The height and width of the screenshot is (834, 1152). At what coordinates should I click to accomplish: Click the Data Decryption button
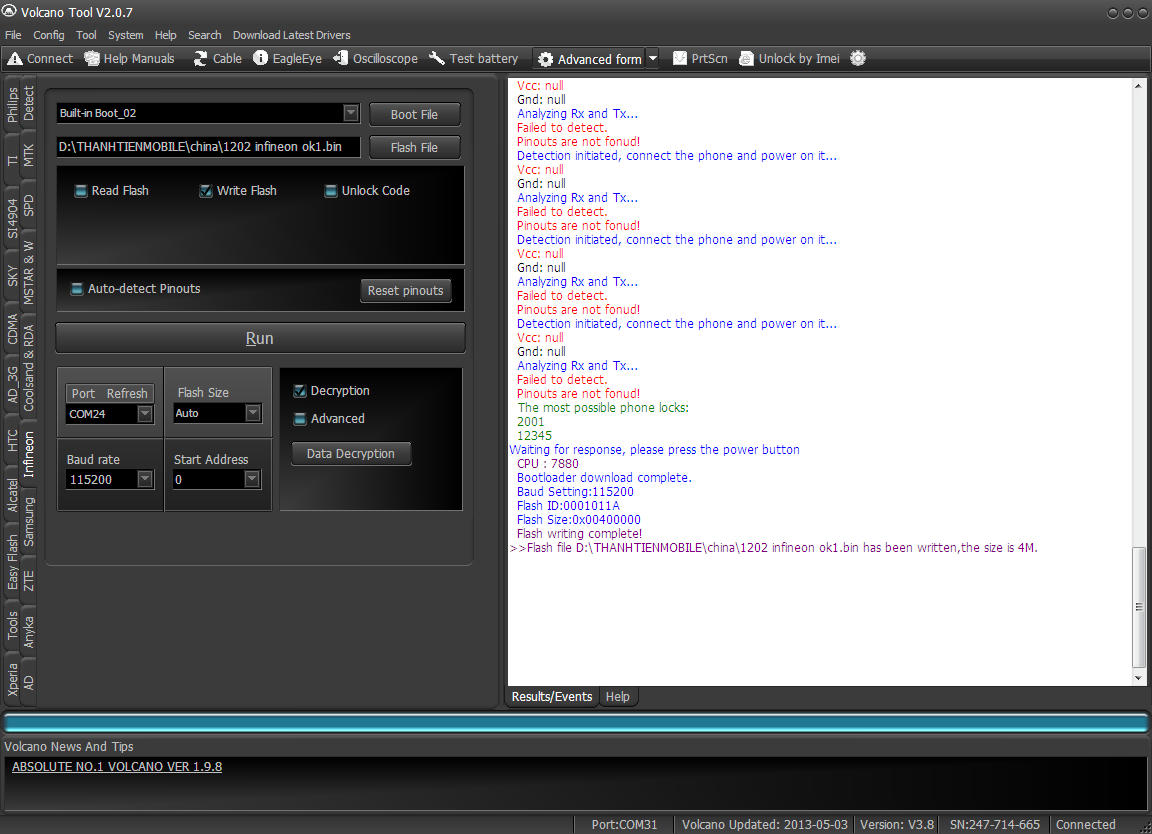[x=350, y=453]
